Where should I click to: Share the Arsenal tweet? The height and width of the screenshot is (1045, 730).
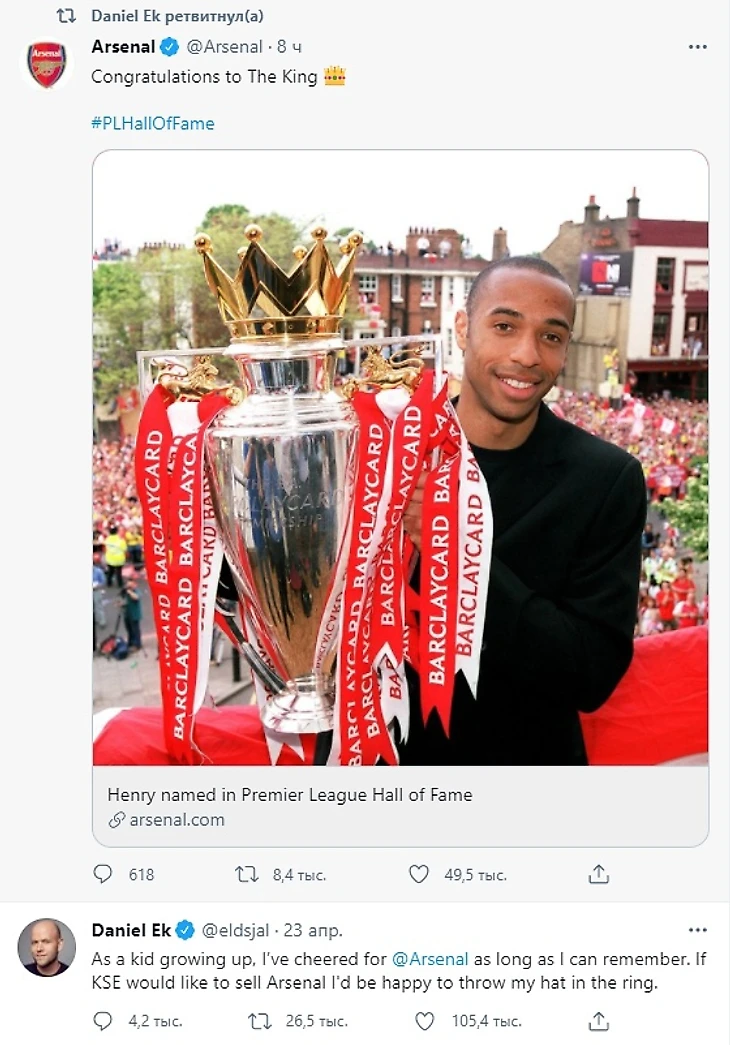[x=598, y=874]
